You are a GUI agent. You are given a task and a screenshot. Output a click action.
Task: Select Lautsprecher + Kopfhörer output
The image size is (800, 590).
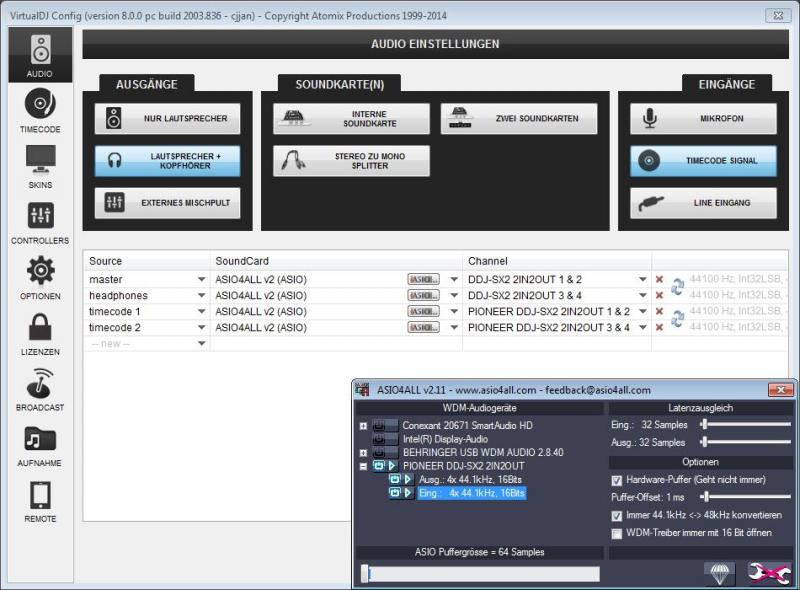(x=167, y=161)
